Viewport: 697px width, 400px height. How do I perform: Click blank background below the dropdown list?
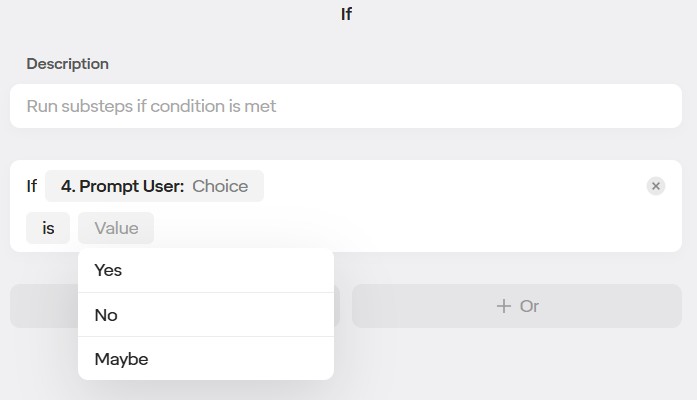tap(500, 370)
